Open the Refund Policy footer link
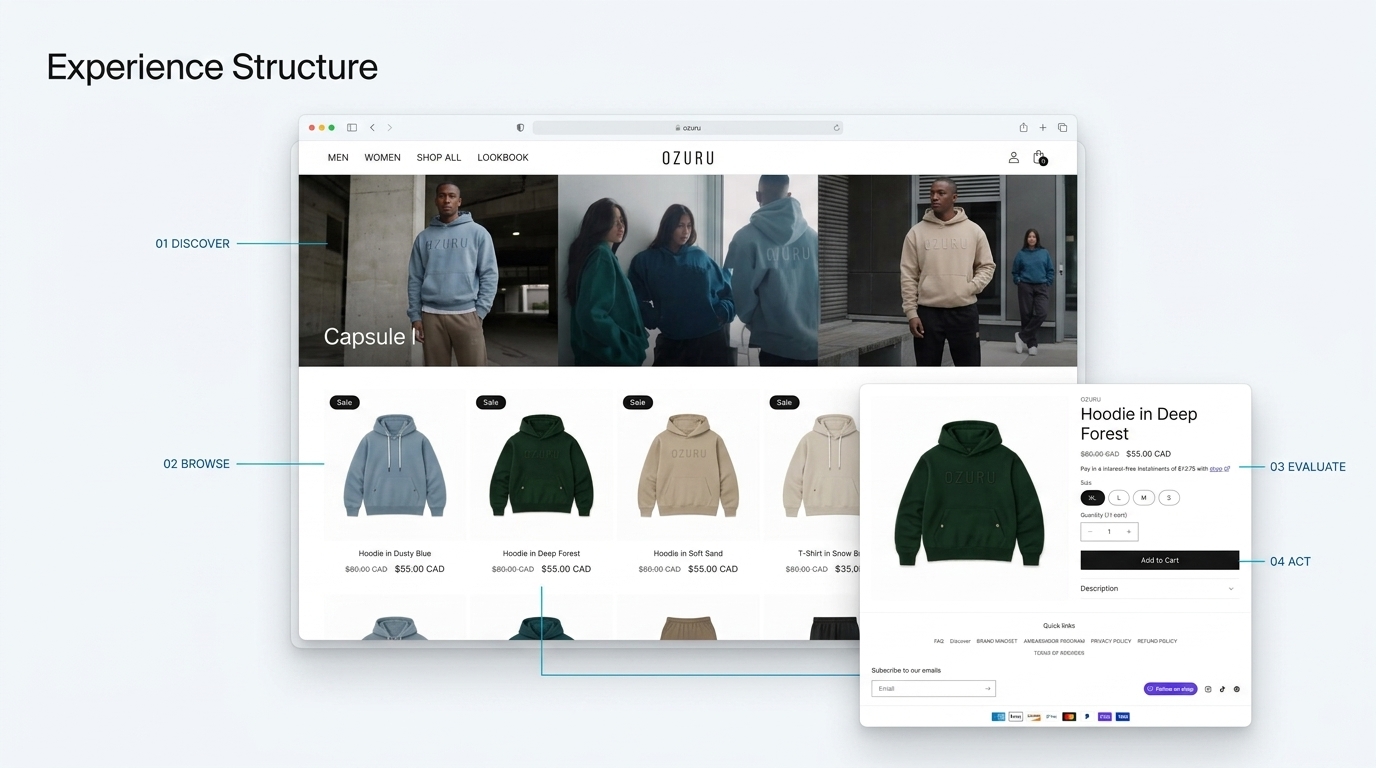The image size is (1376, 768). 1157,641
